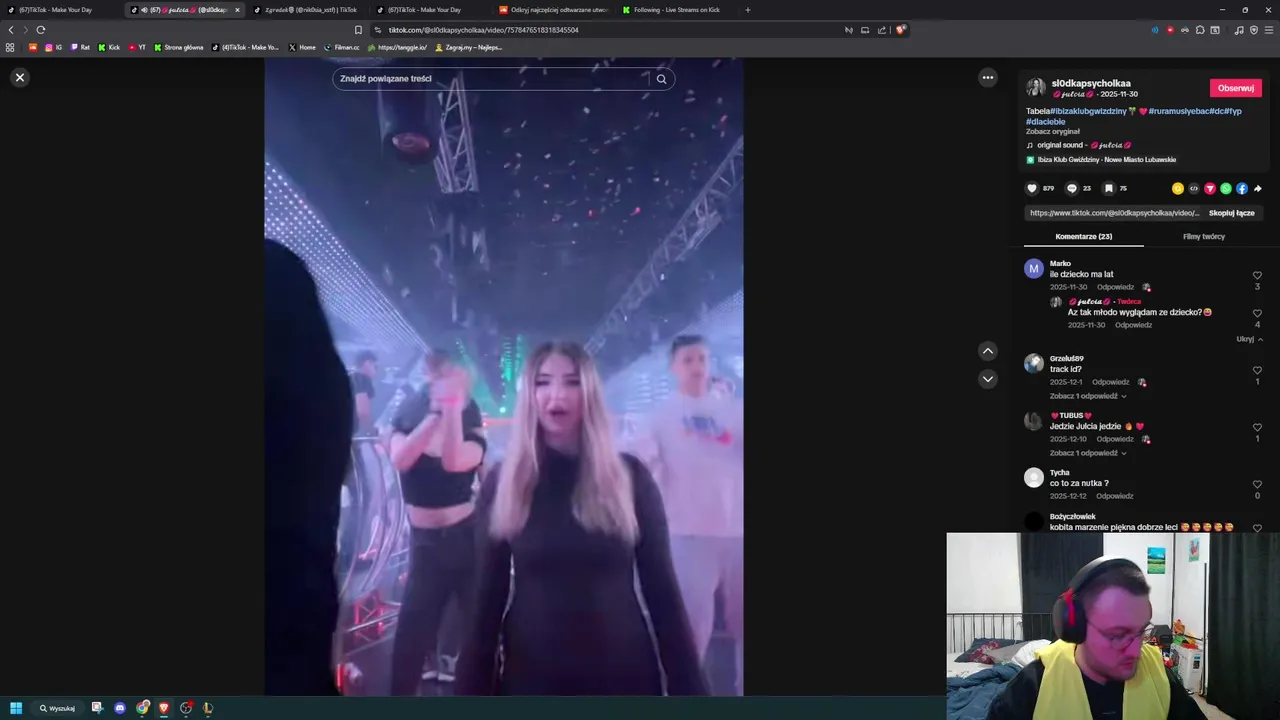Go to next video with down arrow
Viewport: 1280px width, 720px height.
988,379
